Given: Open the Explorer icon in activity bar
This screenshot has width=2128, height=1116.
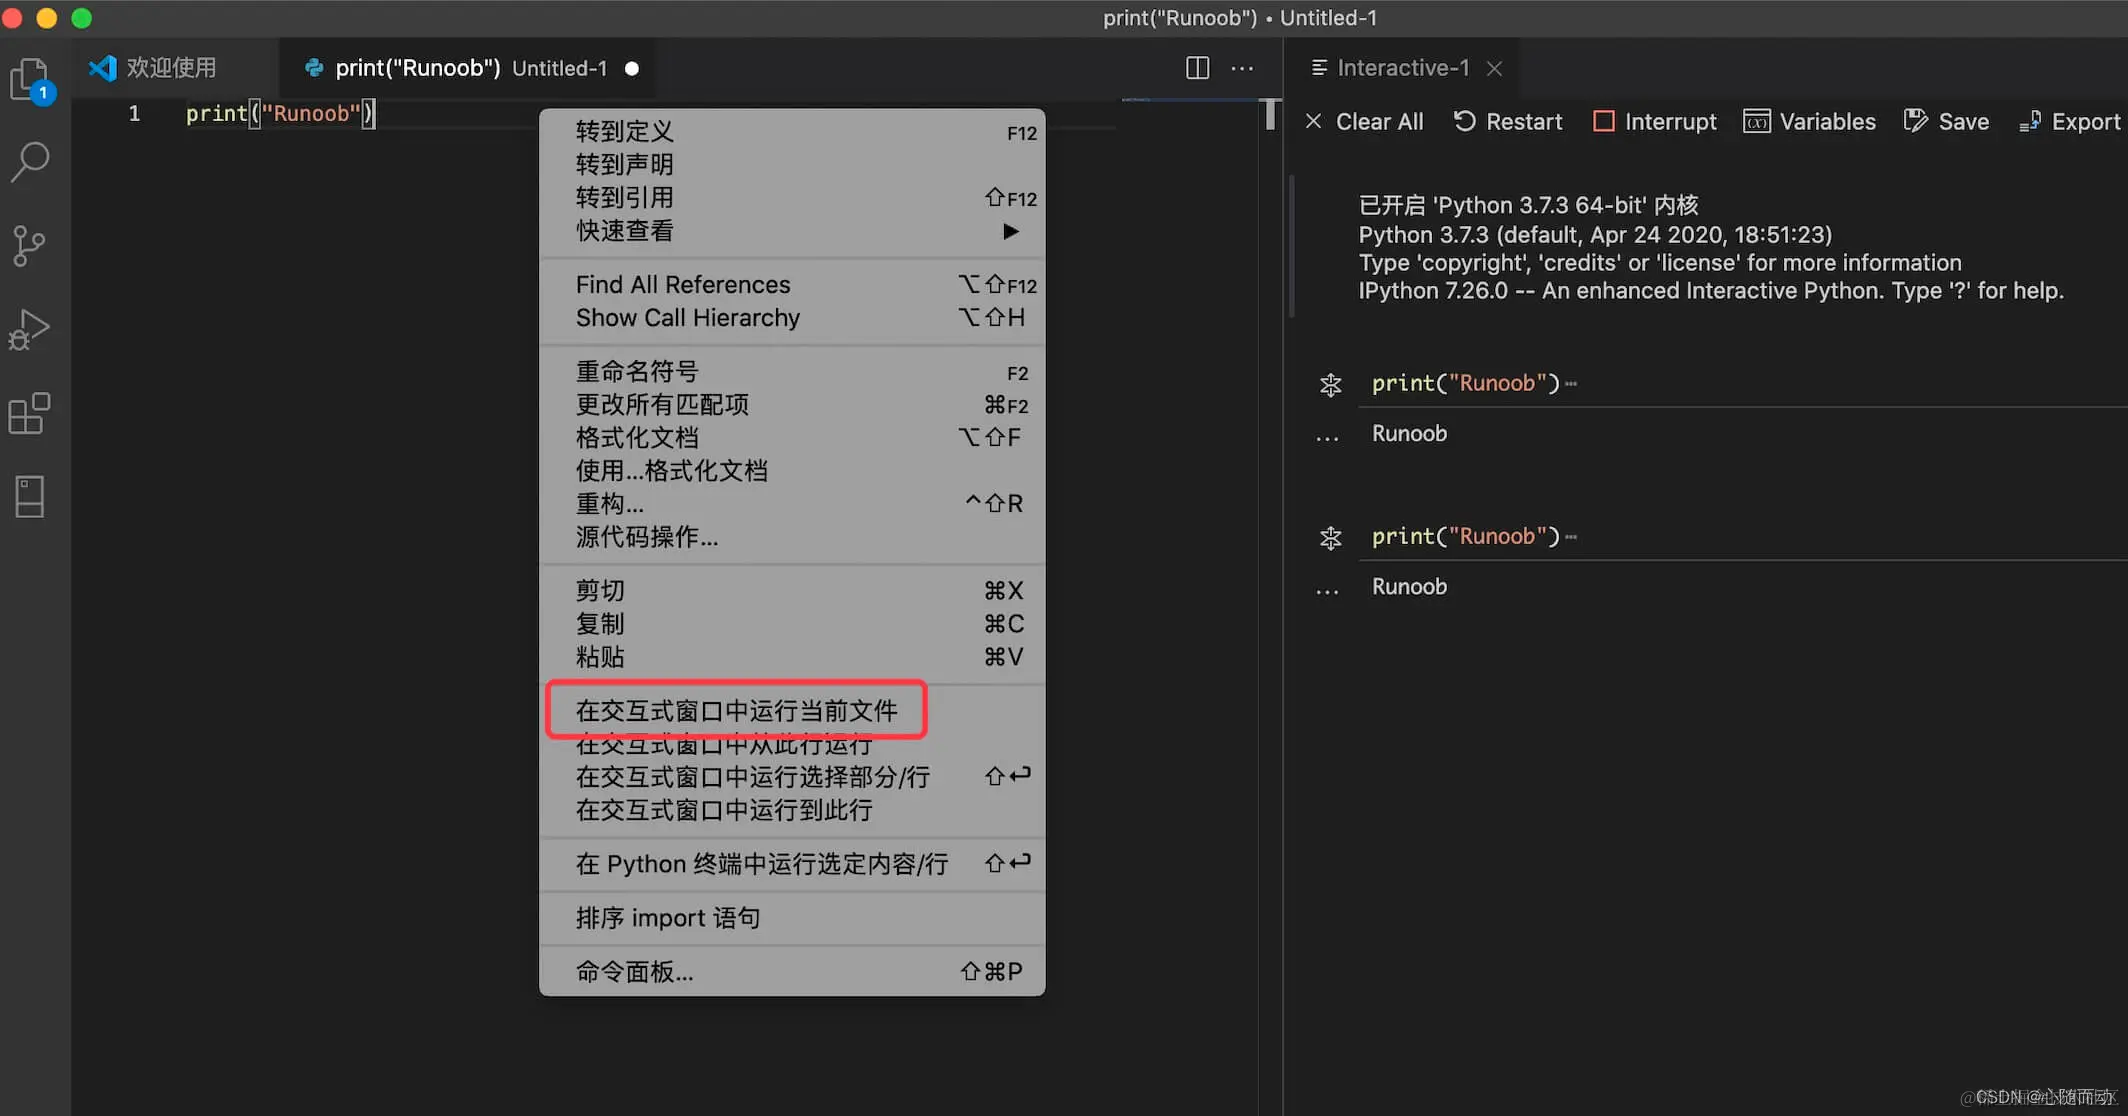Looking at the screenshot, I should (x=30, y=78).
